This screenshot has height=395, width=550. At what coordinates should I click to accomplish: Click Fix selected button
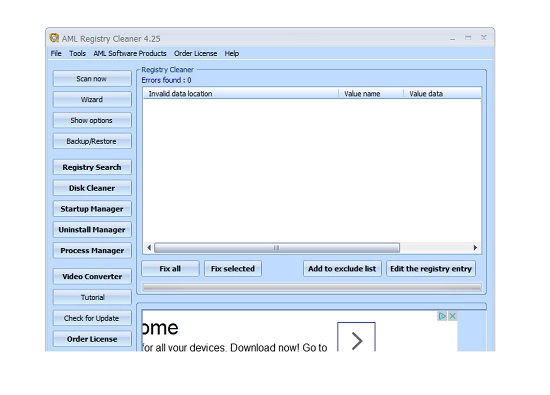[x=233, y=269]
